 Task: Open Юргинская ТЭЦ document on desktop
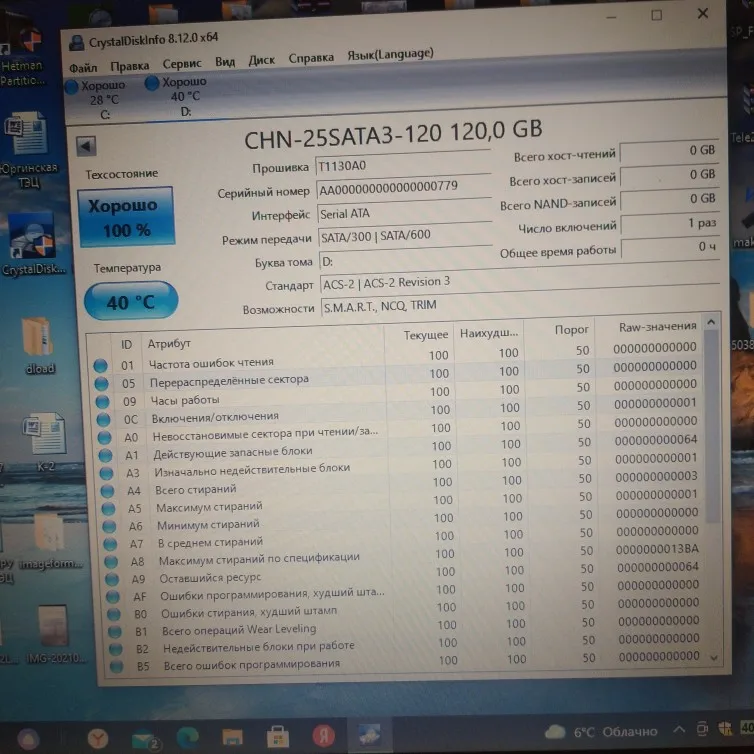click(29, 150)
